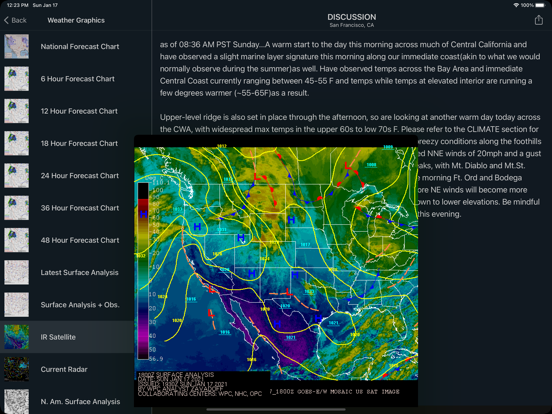Select IR Satellite list row

(x=67, y=337)
